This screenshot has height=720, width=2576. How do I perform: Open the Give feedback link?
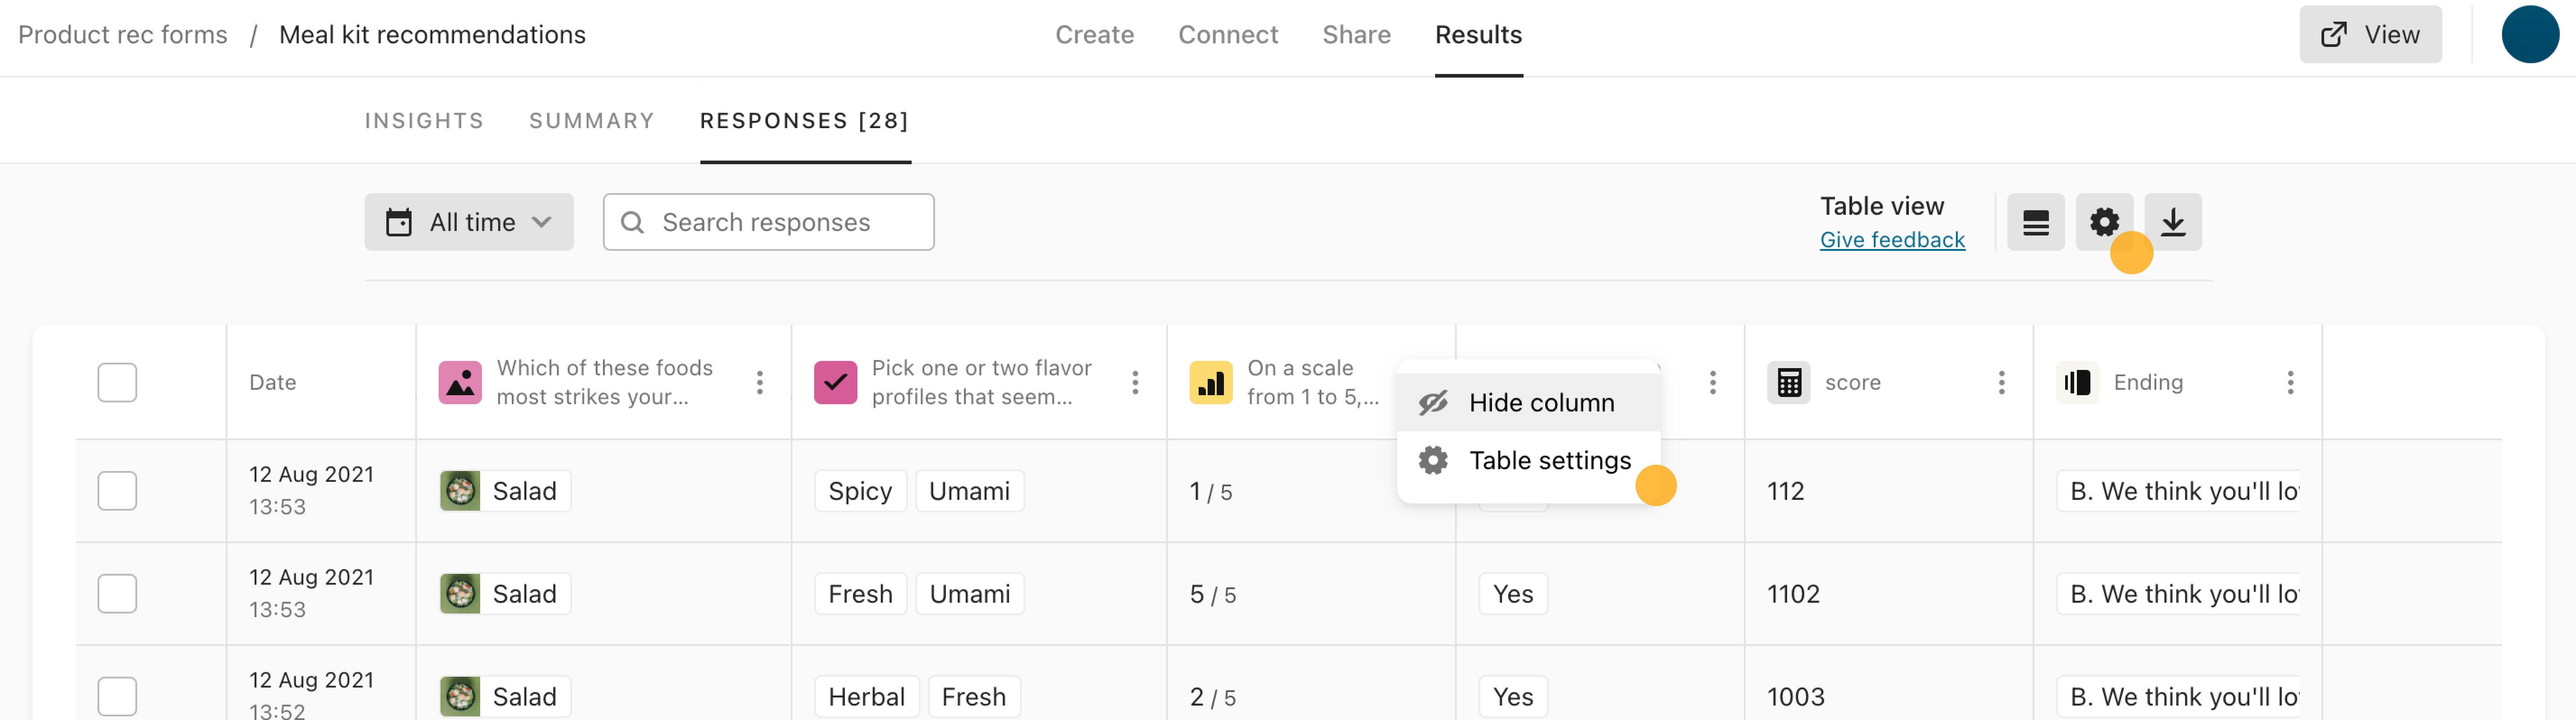pyautogui.click(x=1892, y=240)
